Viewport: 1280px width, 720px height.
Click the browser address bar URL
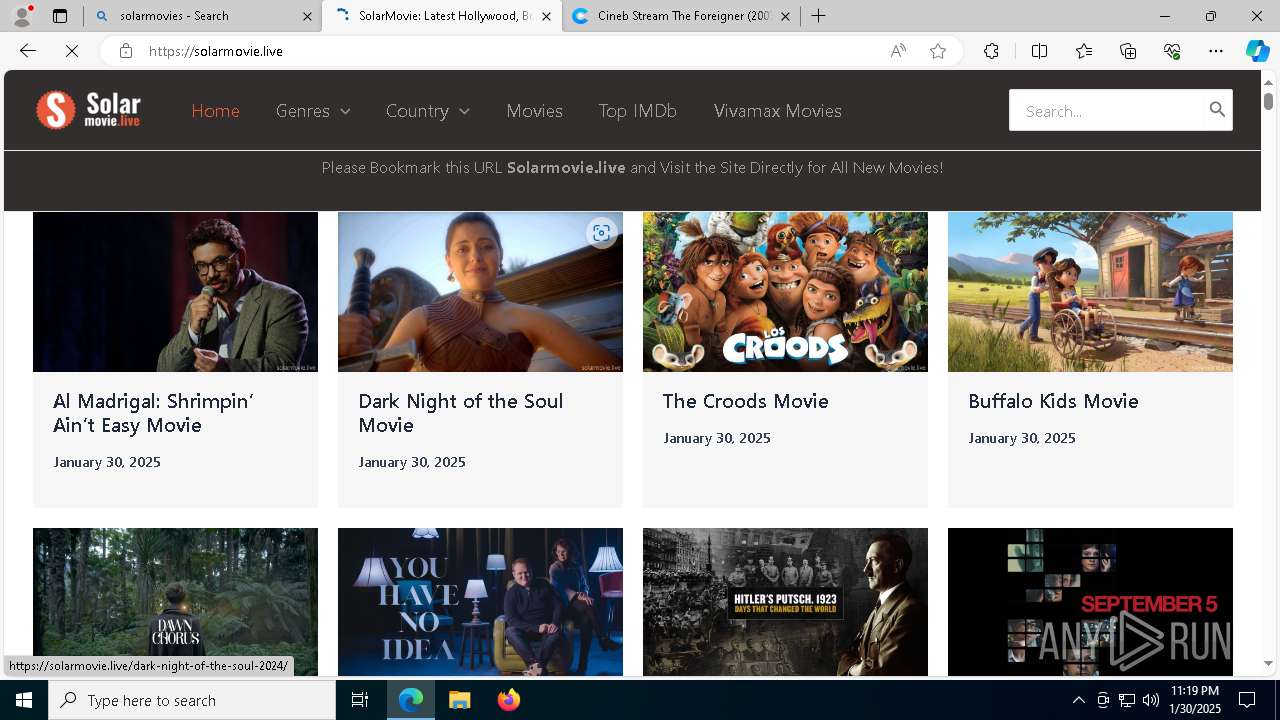216,51
